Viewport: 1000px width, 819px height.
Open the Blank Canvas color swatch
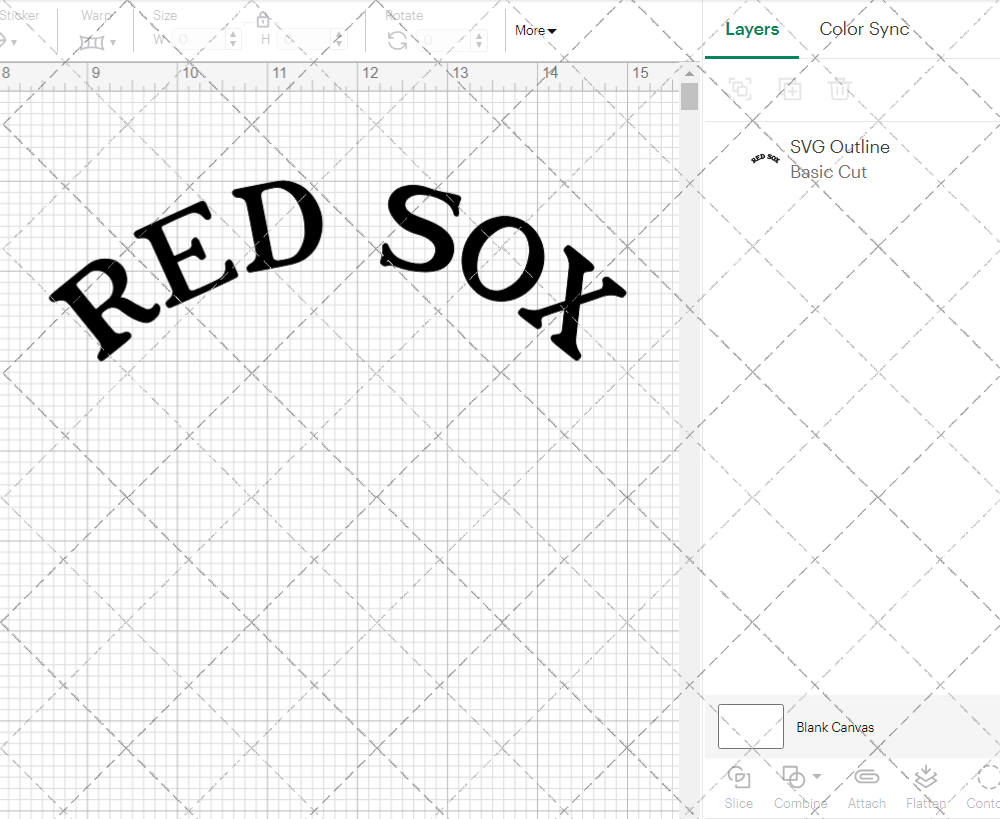[x=750, y=727]
